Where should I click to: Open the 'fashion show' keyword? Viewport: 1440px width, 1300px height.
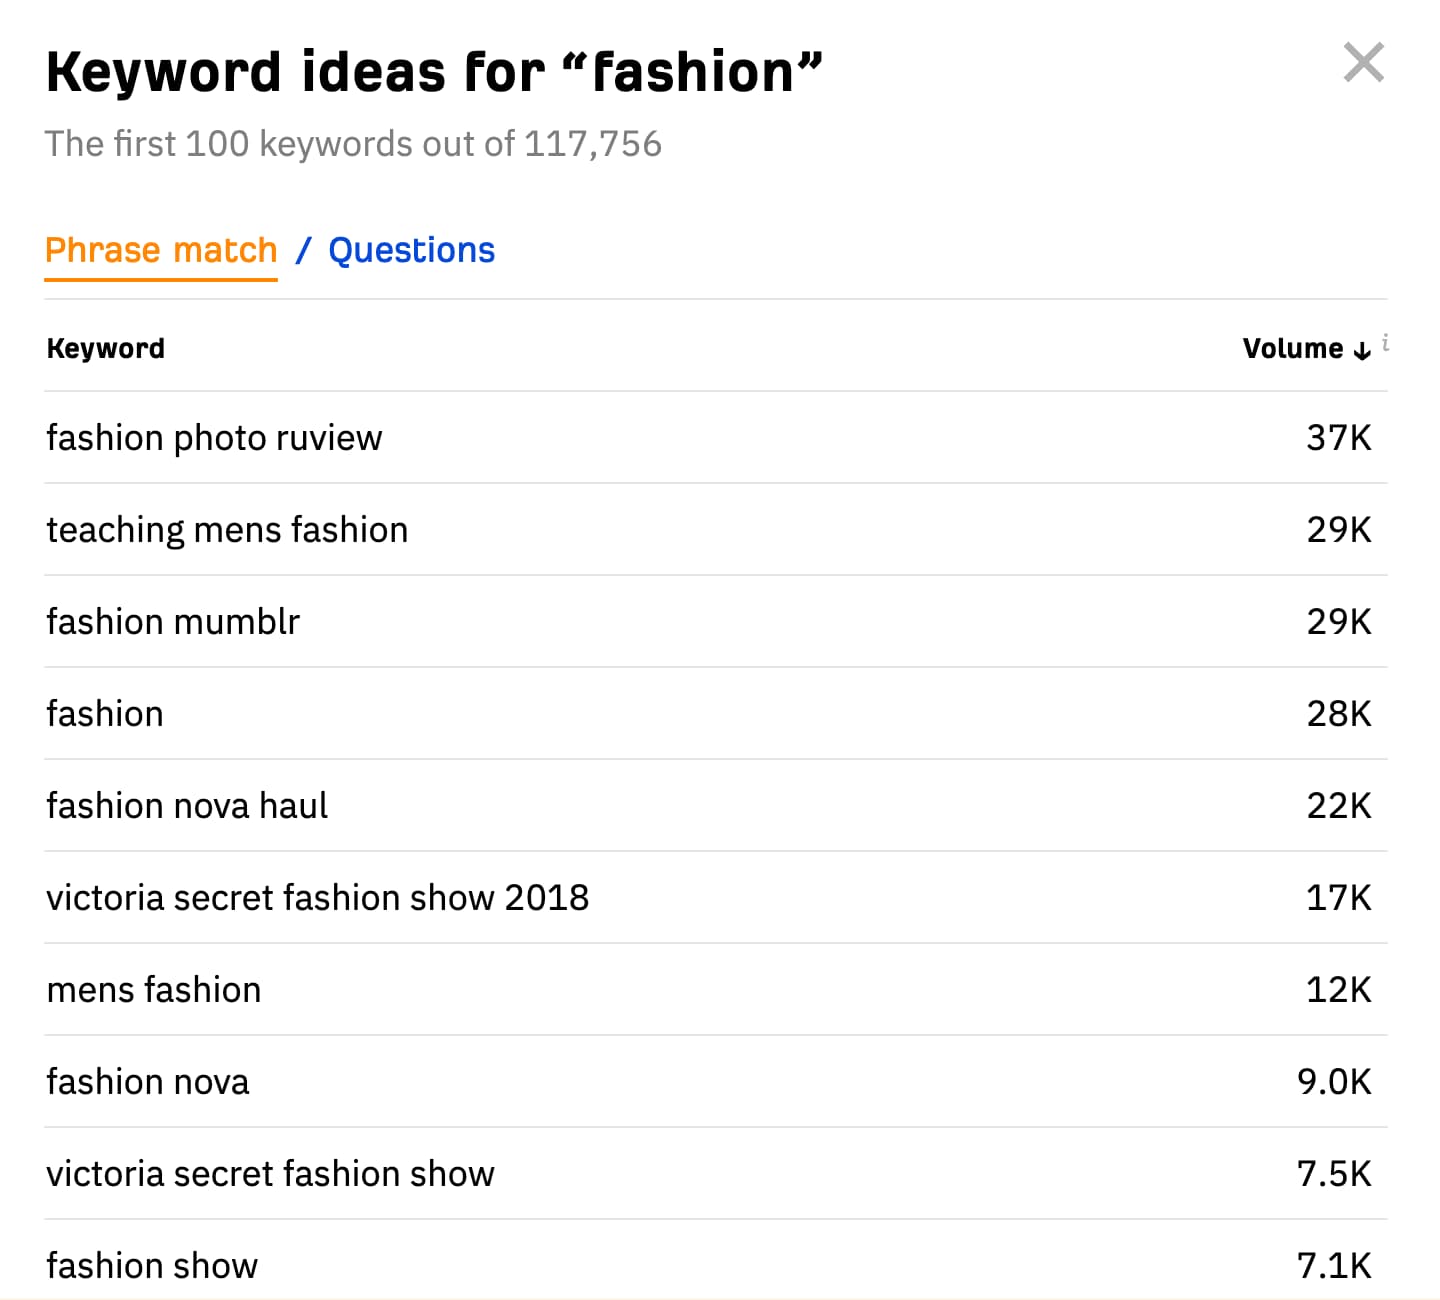tap(151, 1265)
